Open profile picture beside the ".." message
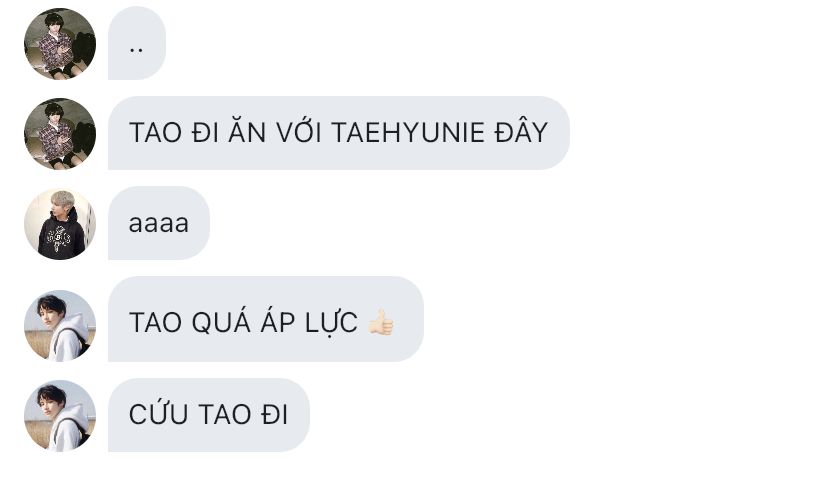 tap(60, 43)
